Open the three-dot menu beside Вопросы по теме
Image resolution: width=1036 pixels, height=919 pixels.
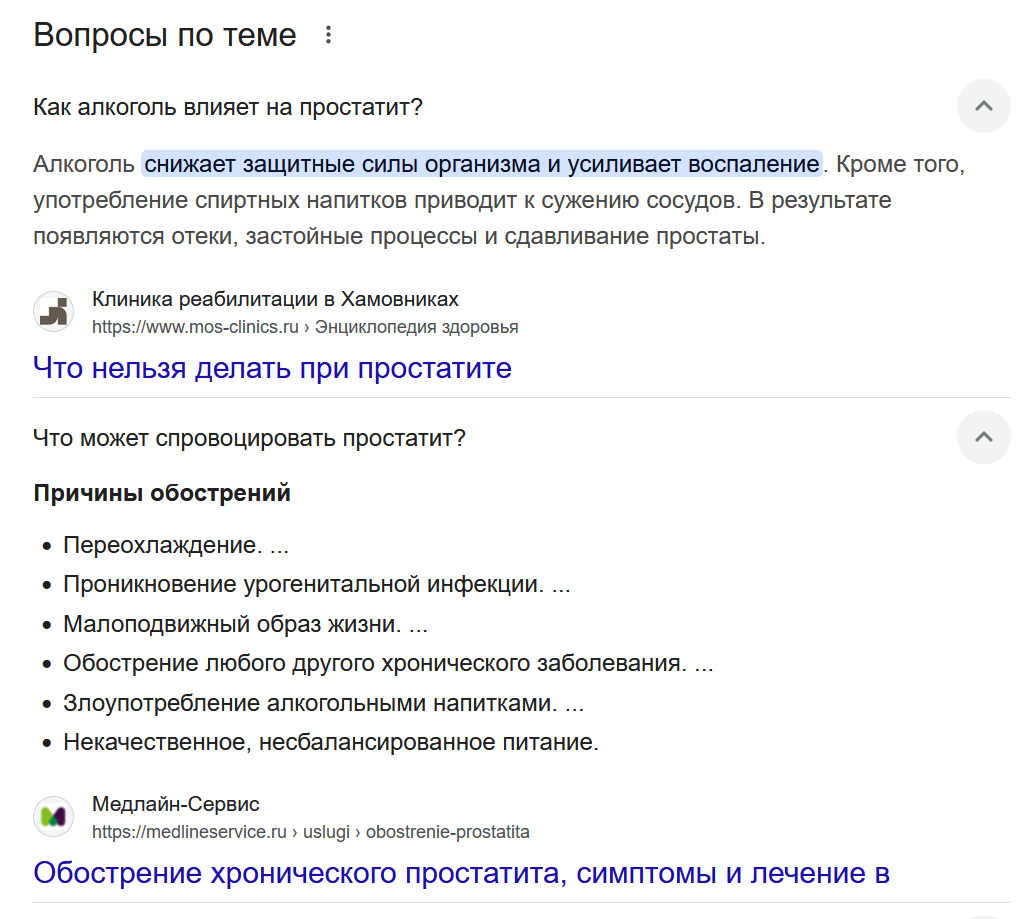[x=328, y=35]
